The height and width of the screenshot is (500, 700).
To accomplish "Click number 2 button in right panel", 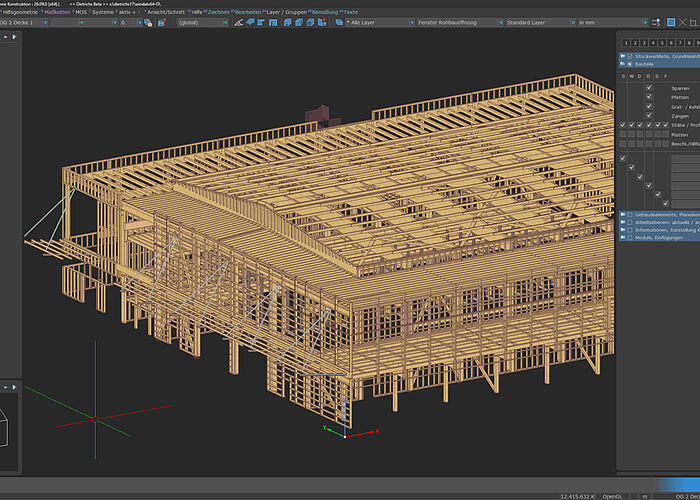I will point(635,43).
